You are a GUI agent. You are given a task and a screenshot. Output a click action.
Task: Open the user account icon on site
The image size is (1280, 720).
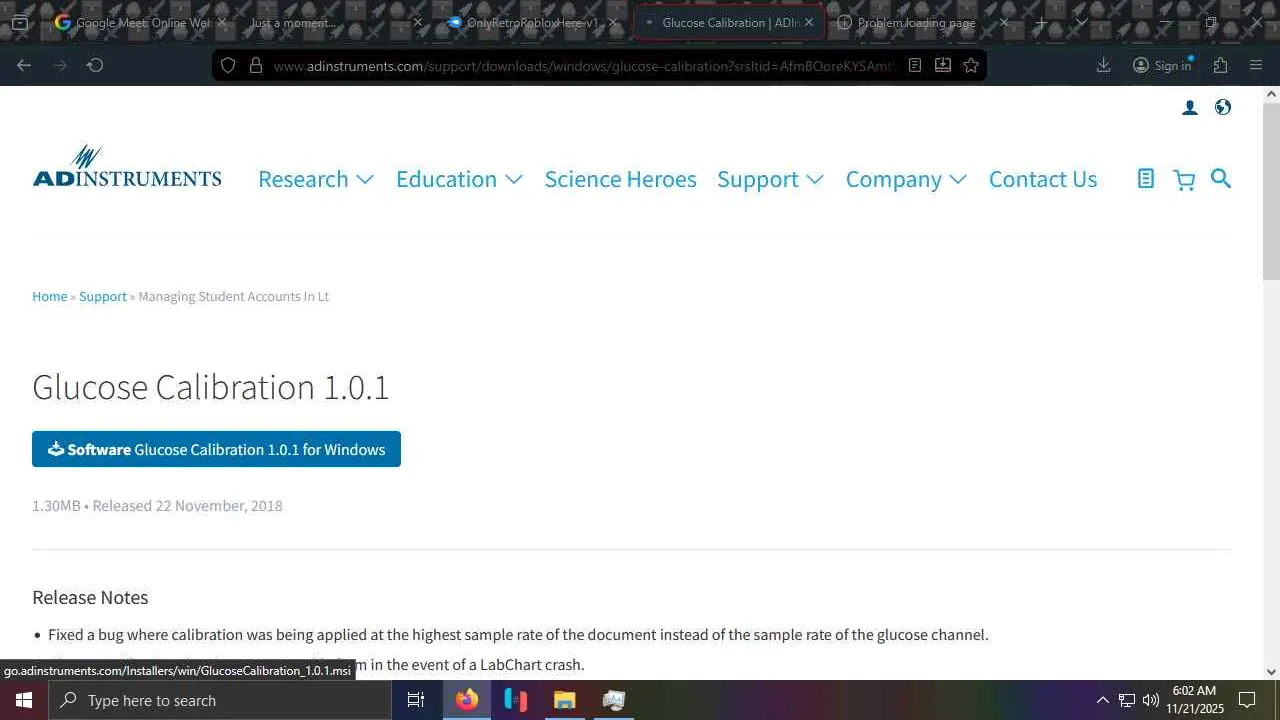pyautogui.click(x=1190, y=108)
